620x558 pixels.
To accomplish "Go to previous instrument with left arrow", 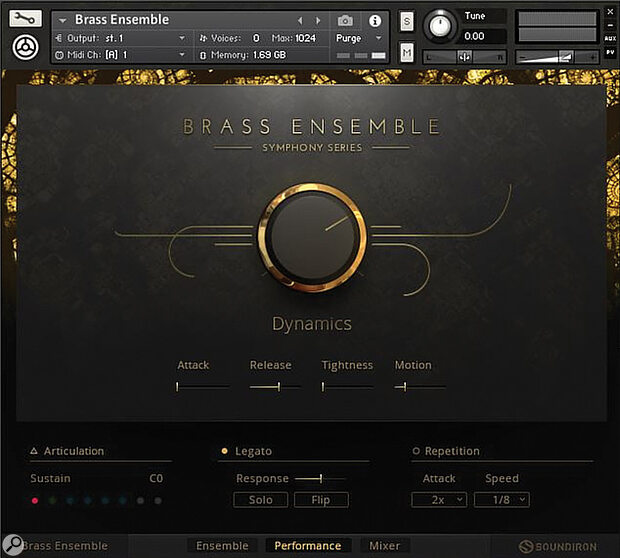I will [x=300, y=20].
